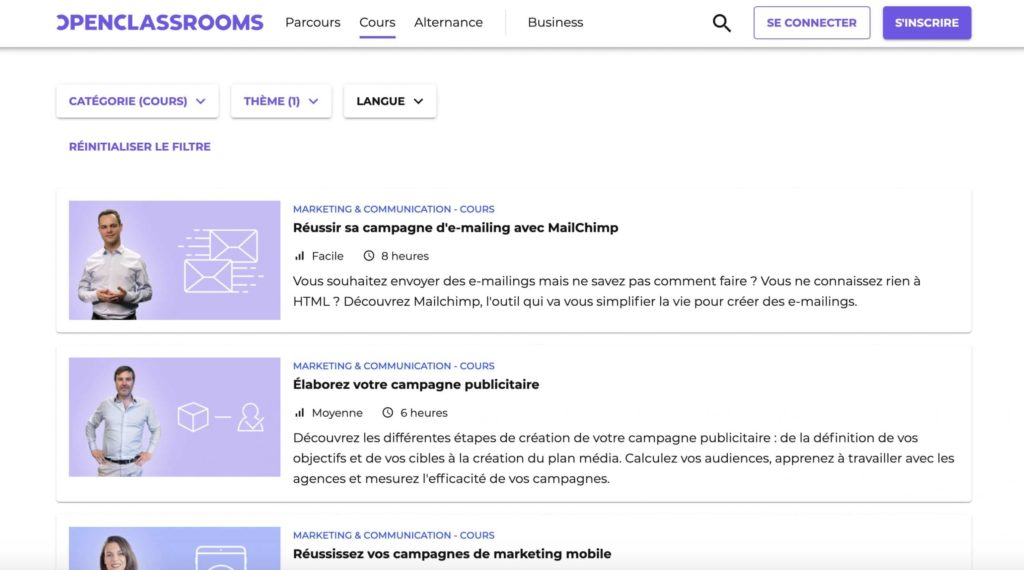Open the Langue filter dropdown

(389, 101)
